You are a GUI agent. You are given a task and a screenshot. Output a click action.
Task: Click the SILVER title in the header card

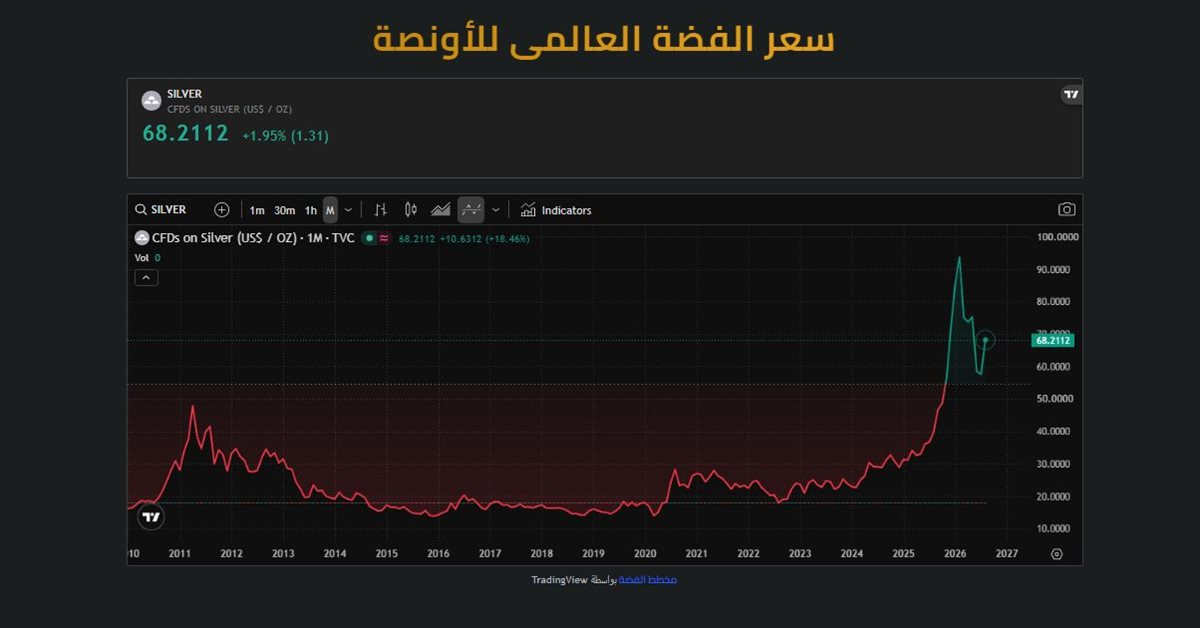tap(184, 94)
